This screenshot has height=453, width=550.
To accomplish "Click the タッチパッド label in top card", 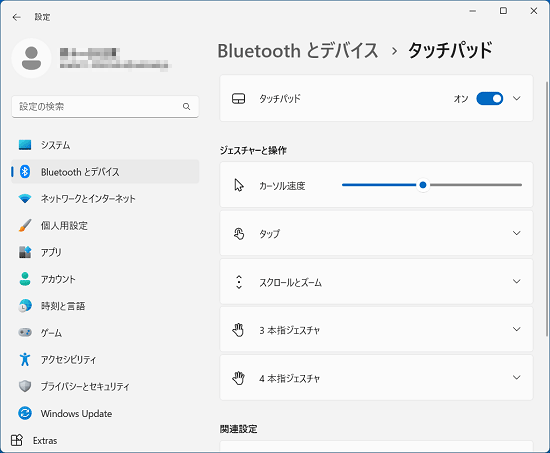I will point(280,99).
